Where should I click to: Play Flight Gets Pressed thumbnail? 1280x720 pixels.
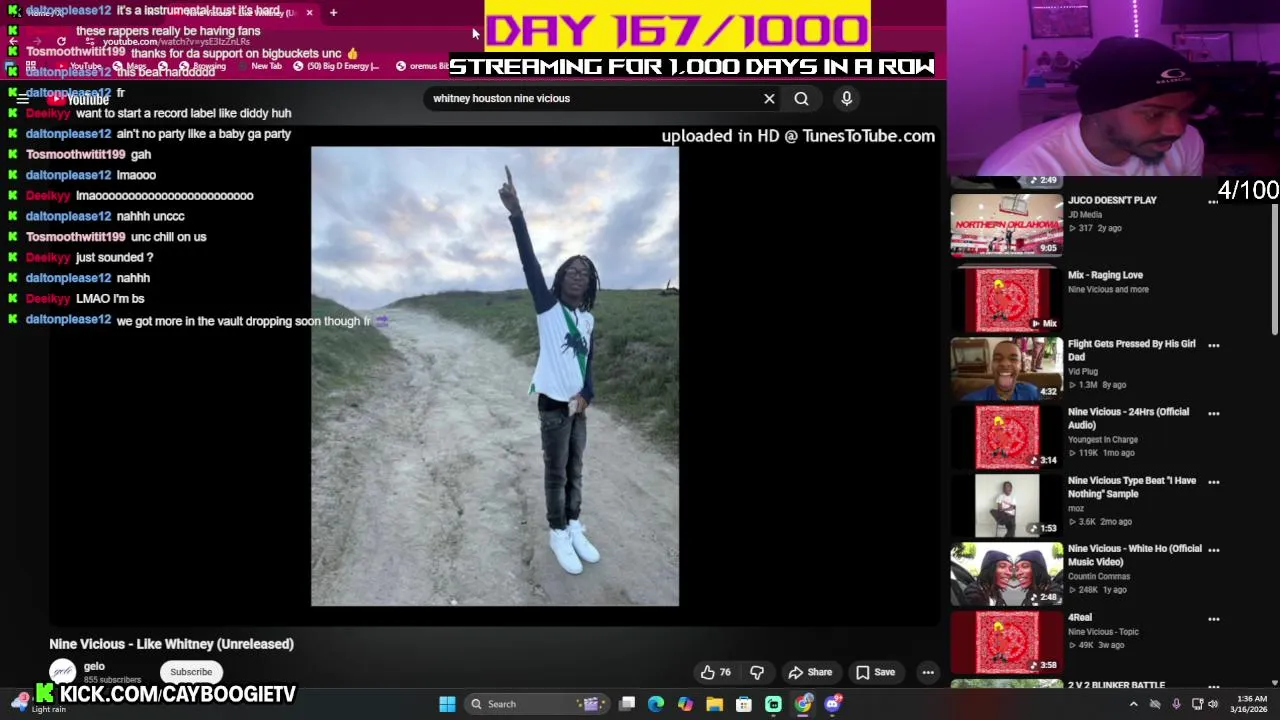(1006, 368)
